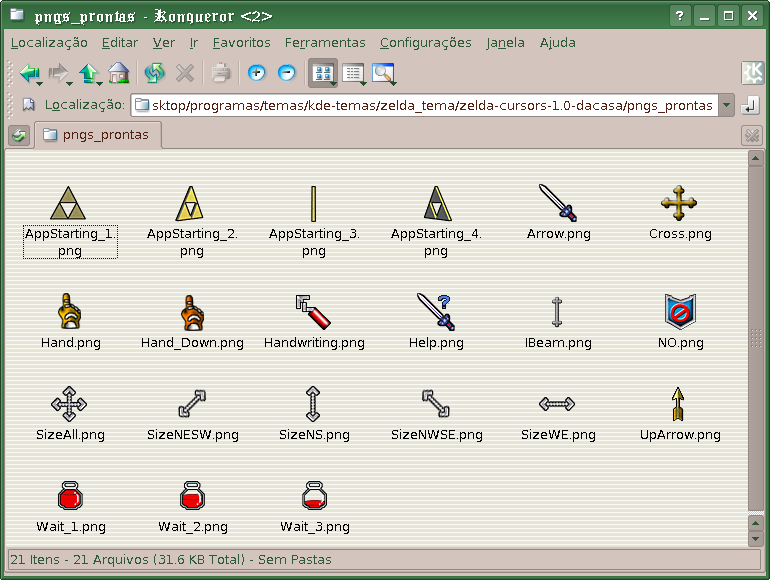Click the scrollbar down arrow at bottom
The width and height of the screenshot is (770, 580).
click(x=755, y=539)
